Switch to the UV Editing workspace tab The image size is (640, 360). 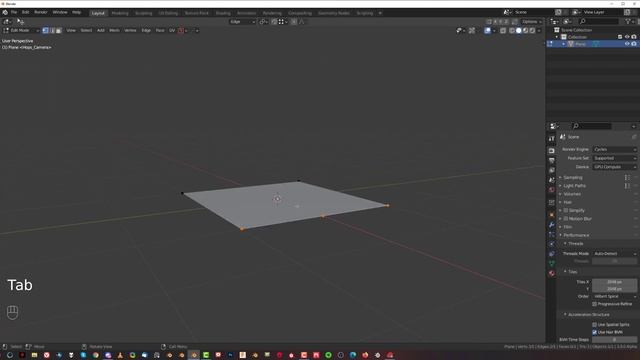point(168,13)
